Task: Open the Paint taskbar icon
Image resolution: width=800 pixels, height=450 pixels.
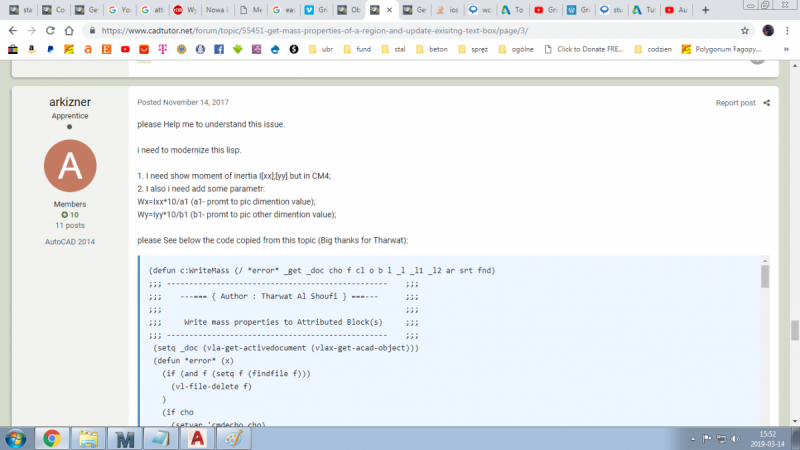Action: point(234,439)
